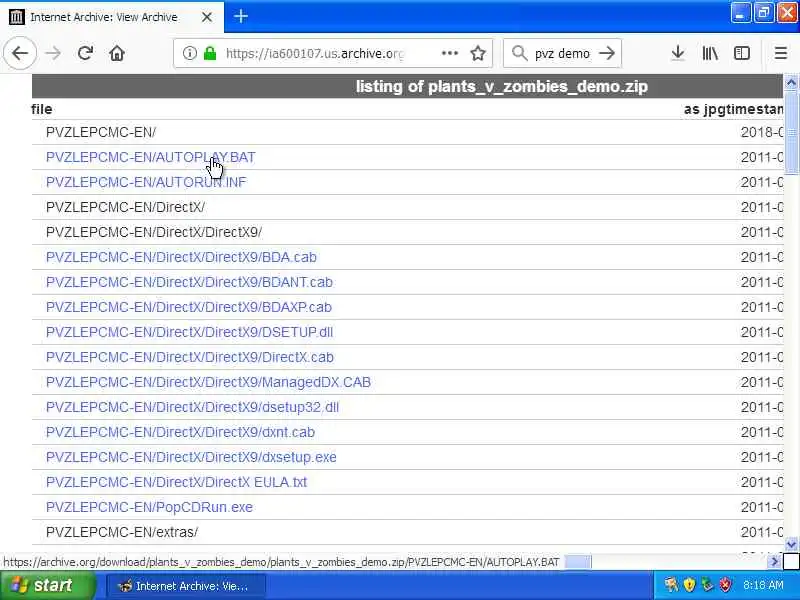Bookmark this page with the star
Screen dimensions: 800x600
478,53
